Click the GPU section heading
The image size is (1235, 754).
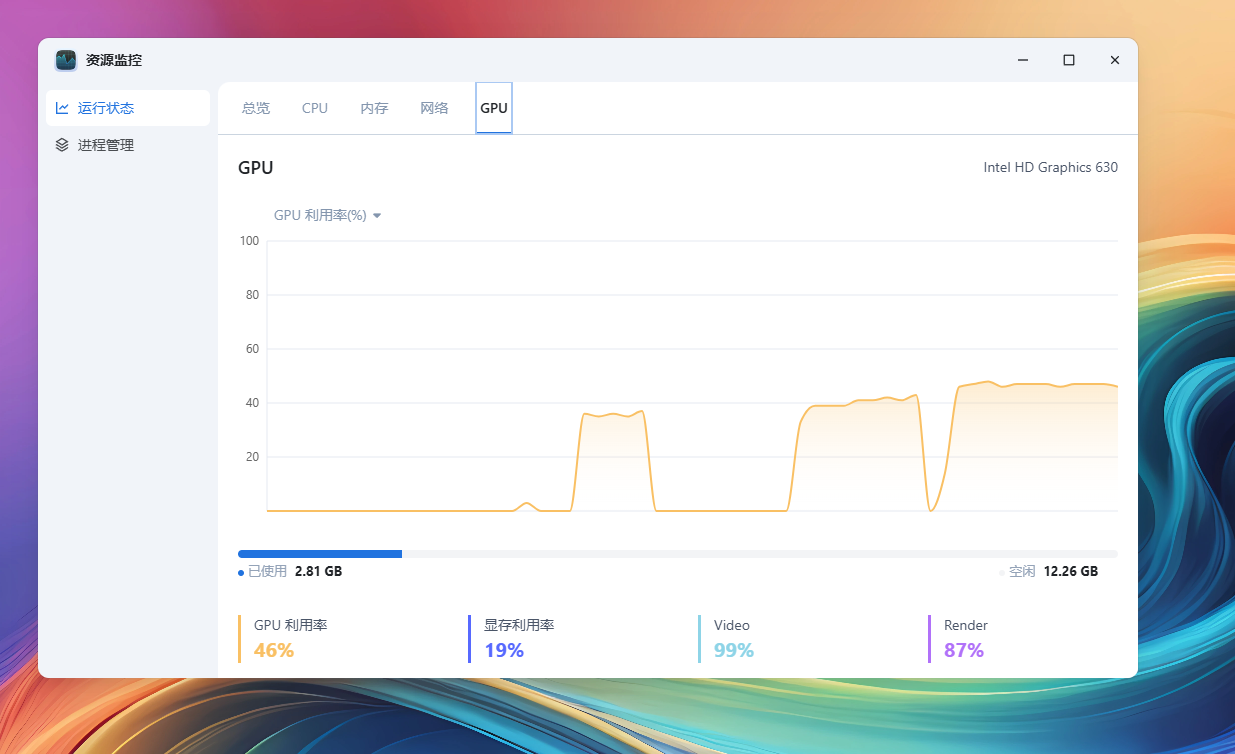point(256,168)
